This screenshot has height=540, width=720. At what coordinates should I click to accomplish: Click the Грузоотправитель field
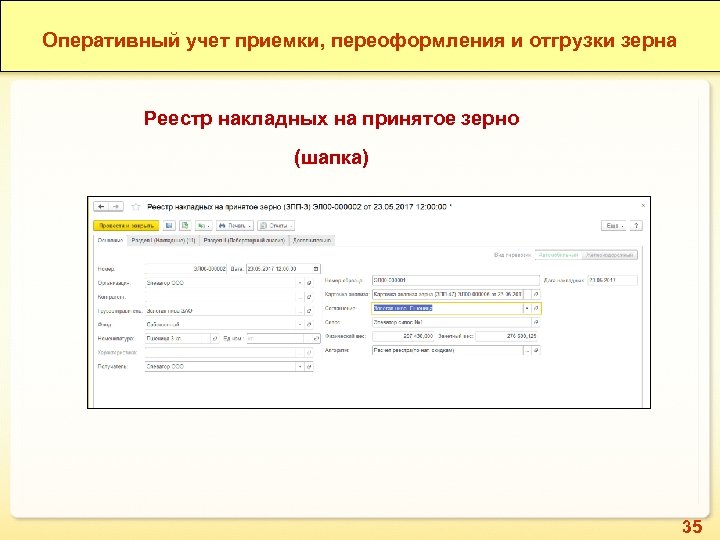tap(220, 311)
